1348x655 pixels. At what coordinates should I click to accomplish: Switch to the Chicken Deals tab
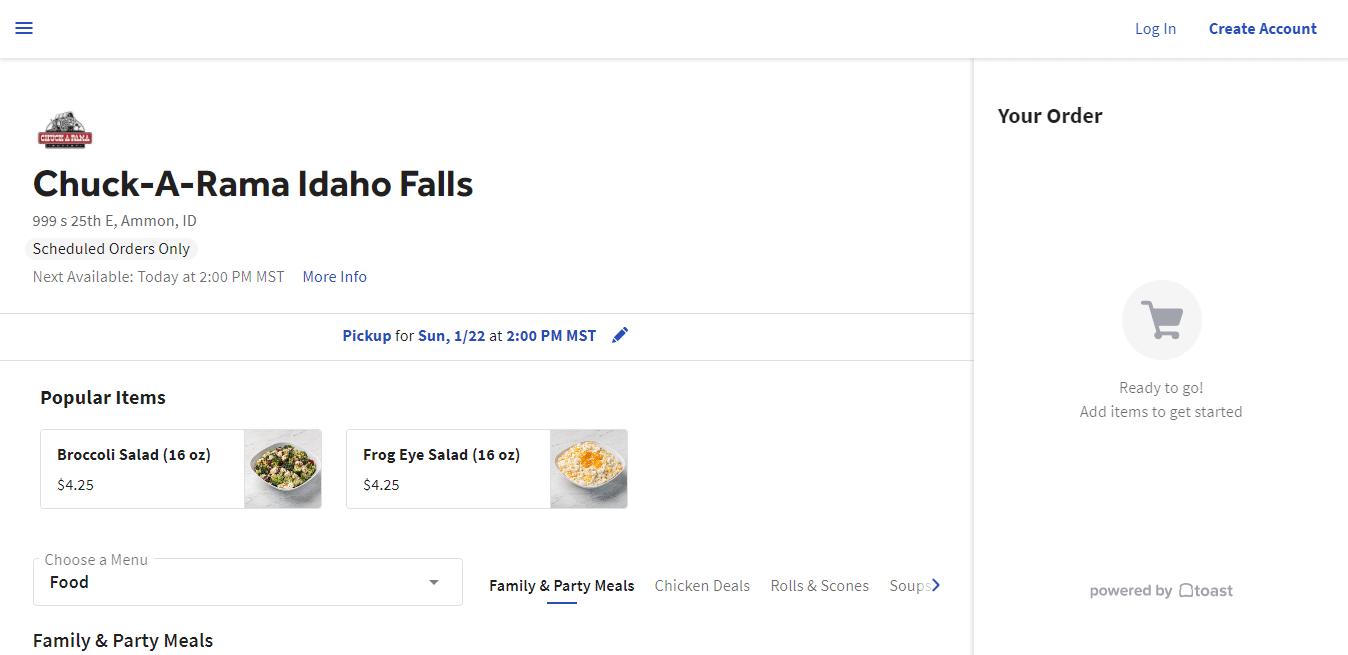click(x=702, y=586)
